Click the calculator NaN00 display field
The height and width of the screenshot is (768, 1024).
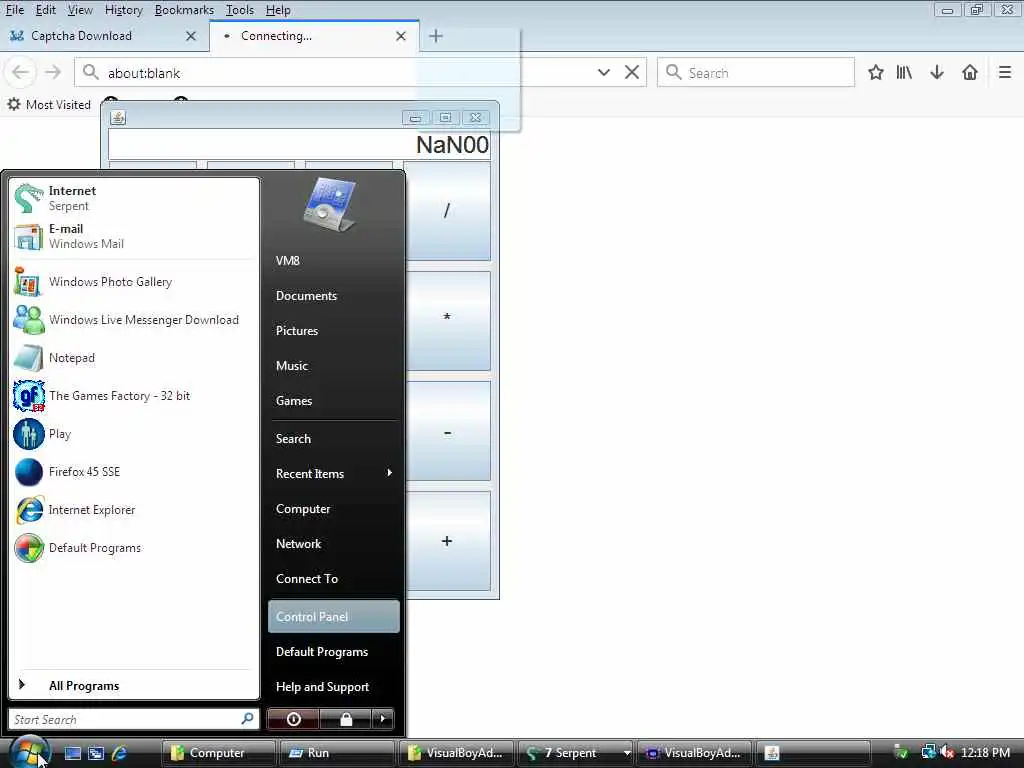pos(299,144)
